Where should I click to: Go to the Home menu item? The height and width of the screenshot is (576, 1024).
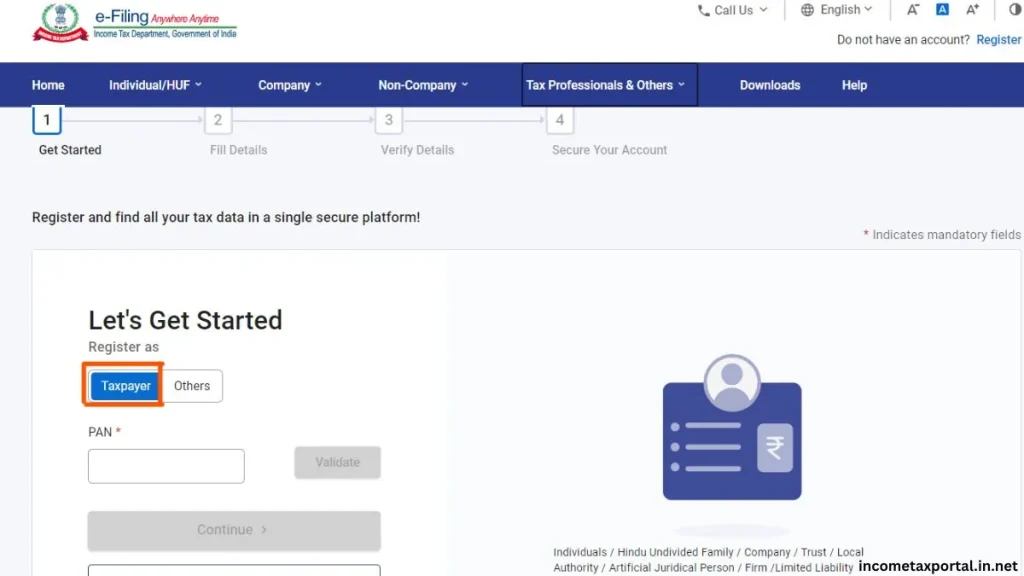click(x=48, y=85)
